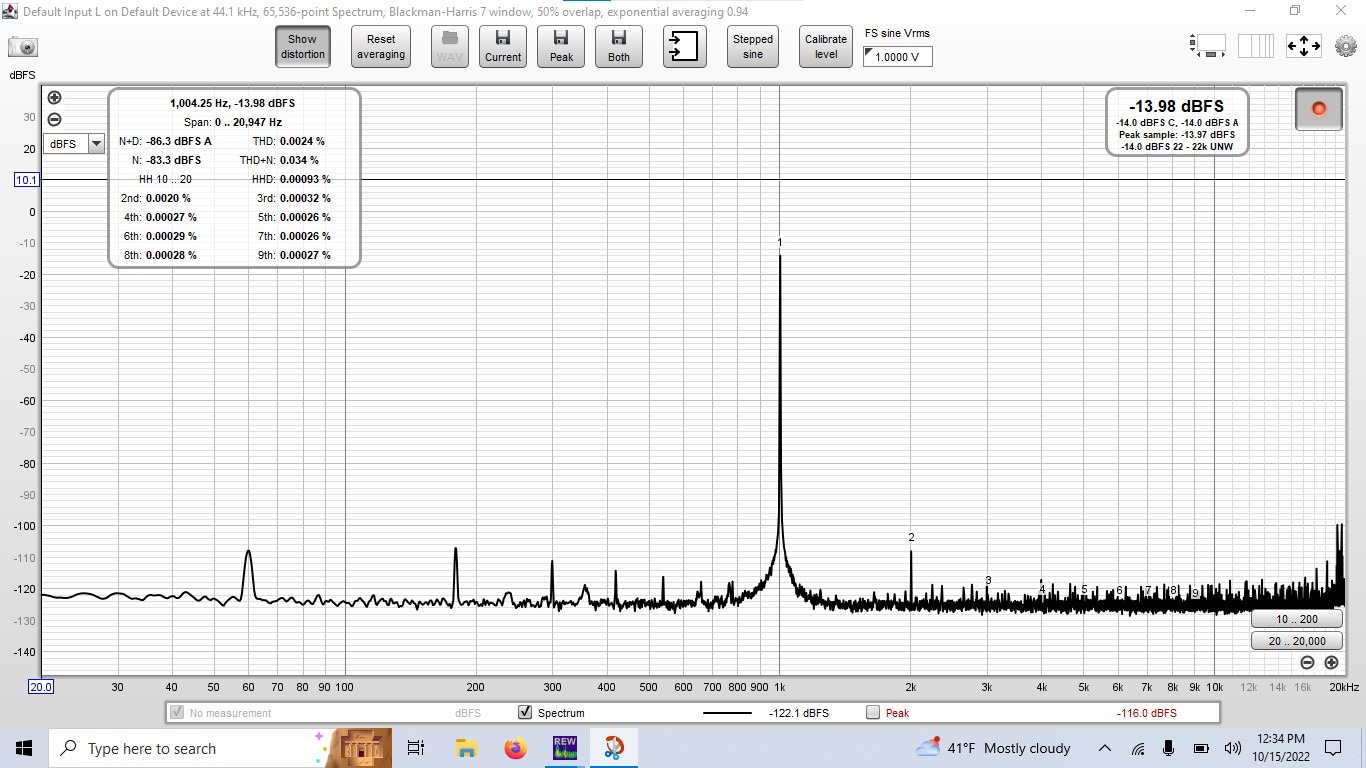Click the Calibrate level button

tap(826, 47)
